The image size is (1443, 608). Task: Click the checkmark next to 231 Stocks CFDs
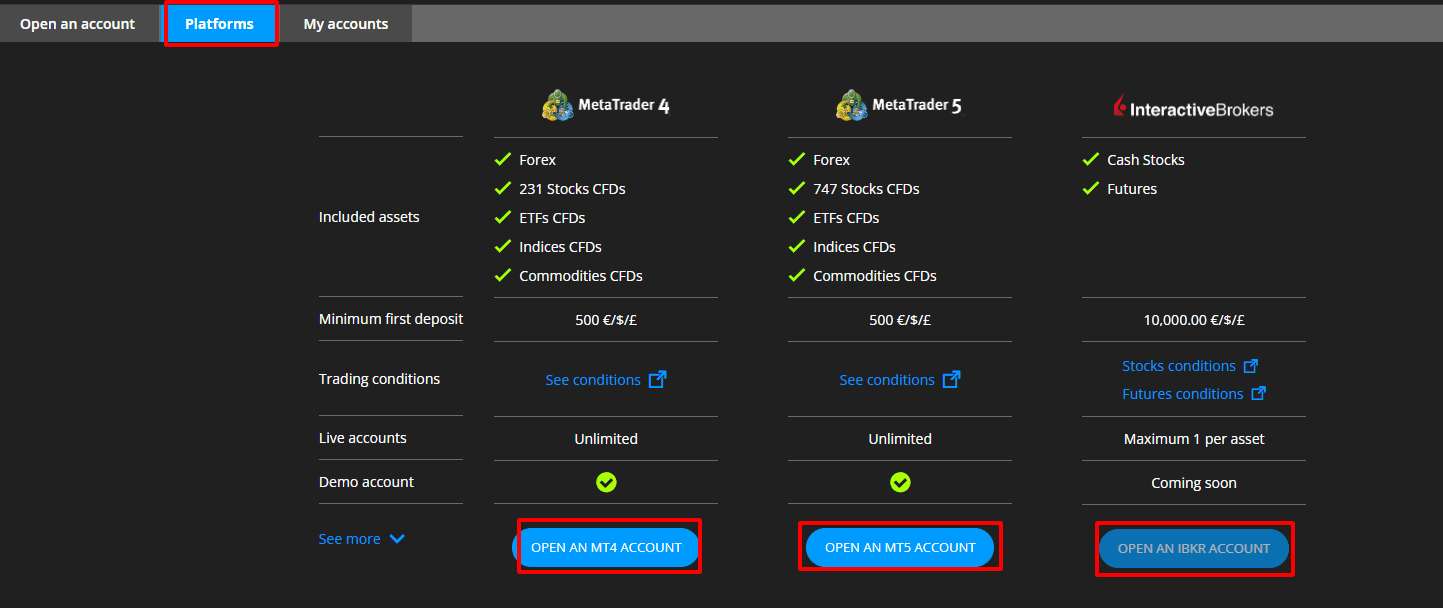point(503,188)
